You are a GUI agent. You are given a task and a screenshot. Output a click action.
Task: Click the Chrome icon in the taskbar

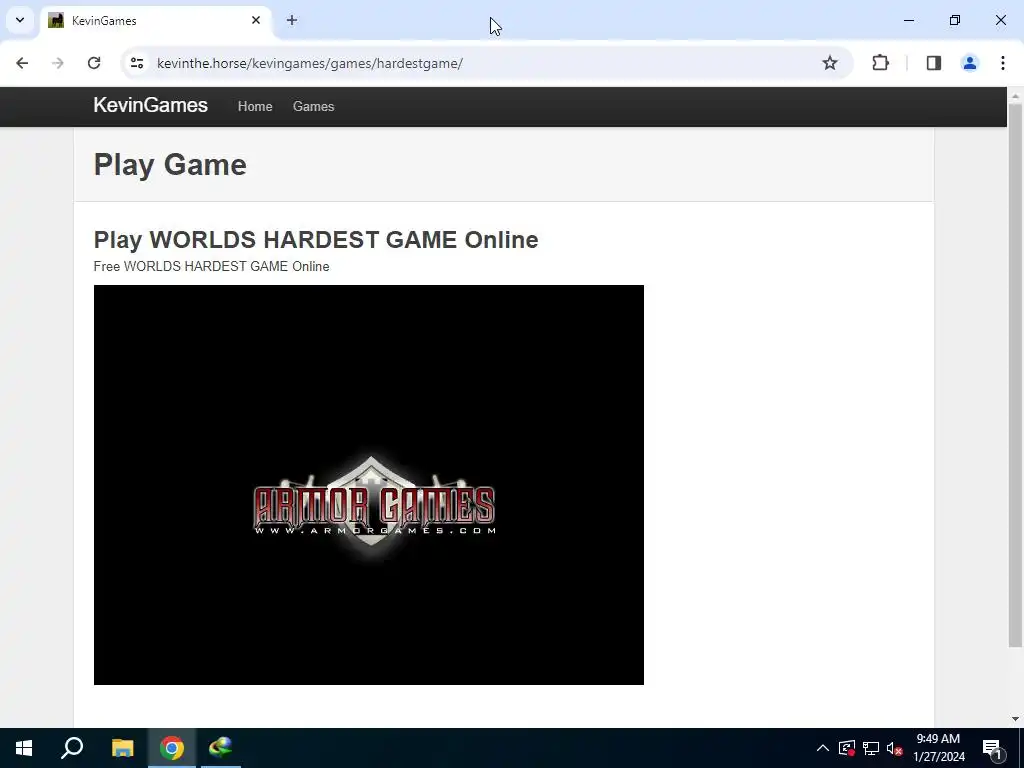(x=172, y=748)
